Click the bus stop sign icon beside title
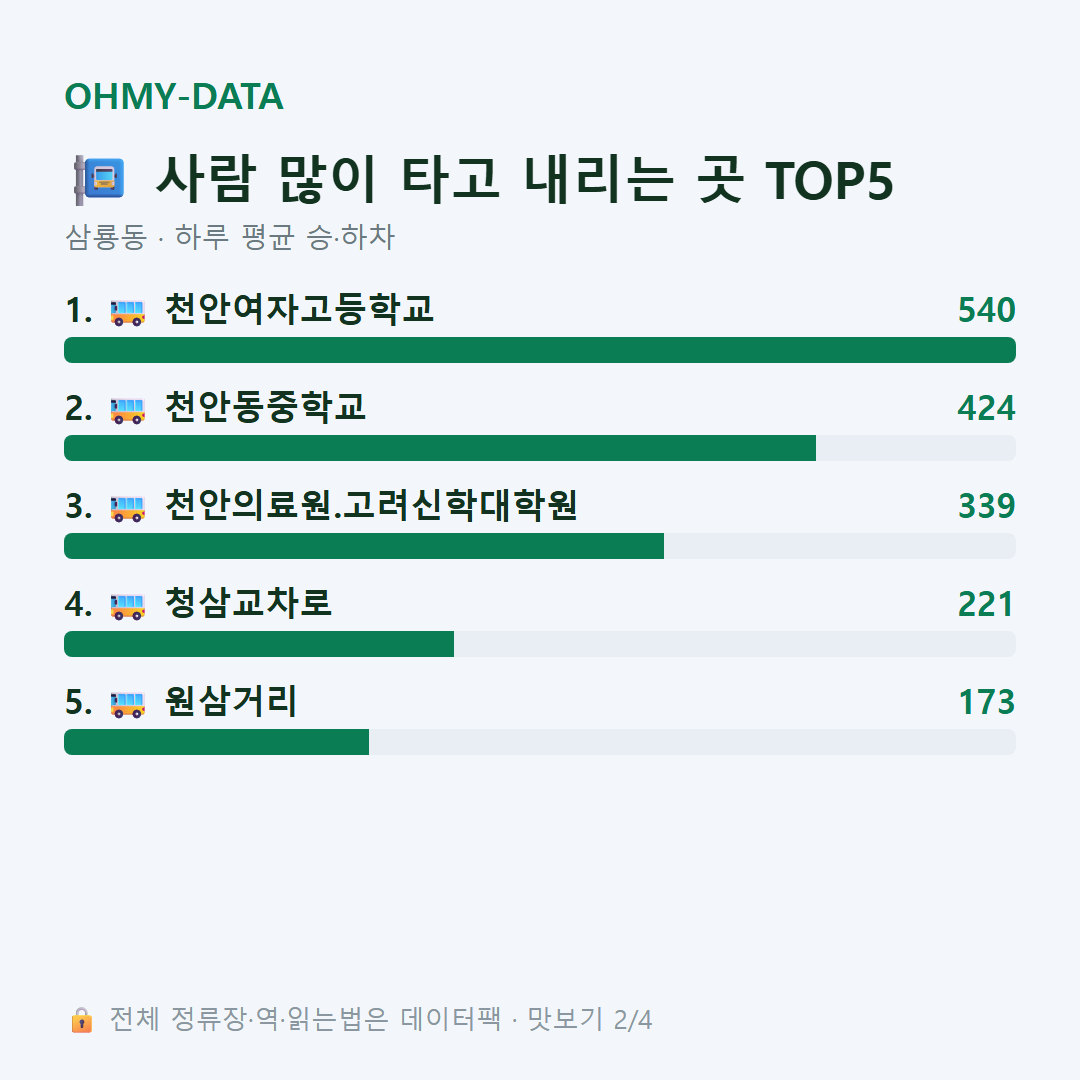Image resolution: width=1080 pixels, height=1080 pixels. point(100,180)
